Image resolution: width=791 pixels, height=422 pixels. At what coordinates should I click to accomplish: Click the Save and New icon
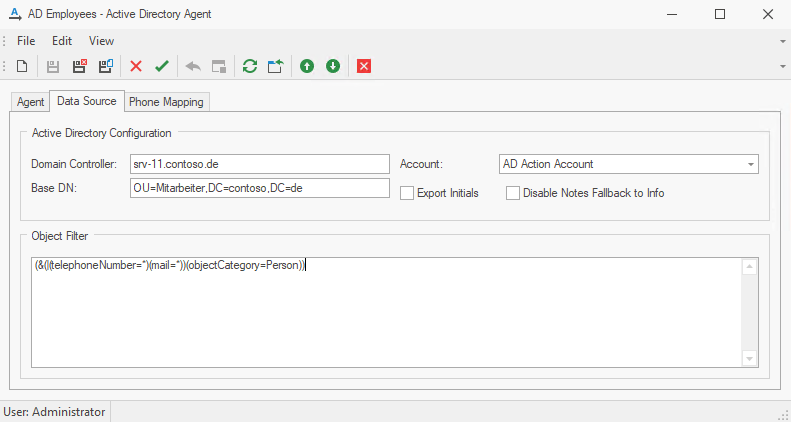[x=106, y=66]
